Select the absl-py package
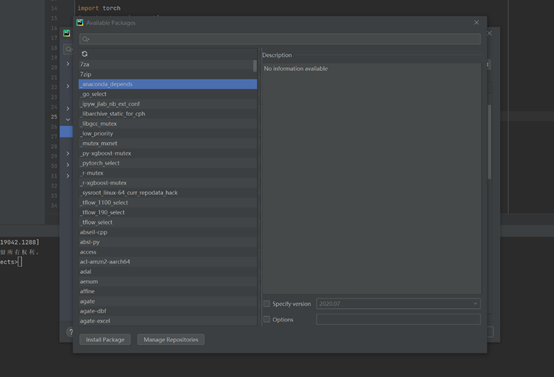The image size is (554, 377). (x=167, y=242)
